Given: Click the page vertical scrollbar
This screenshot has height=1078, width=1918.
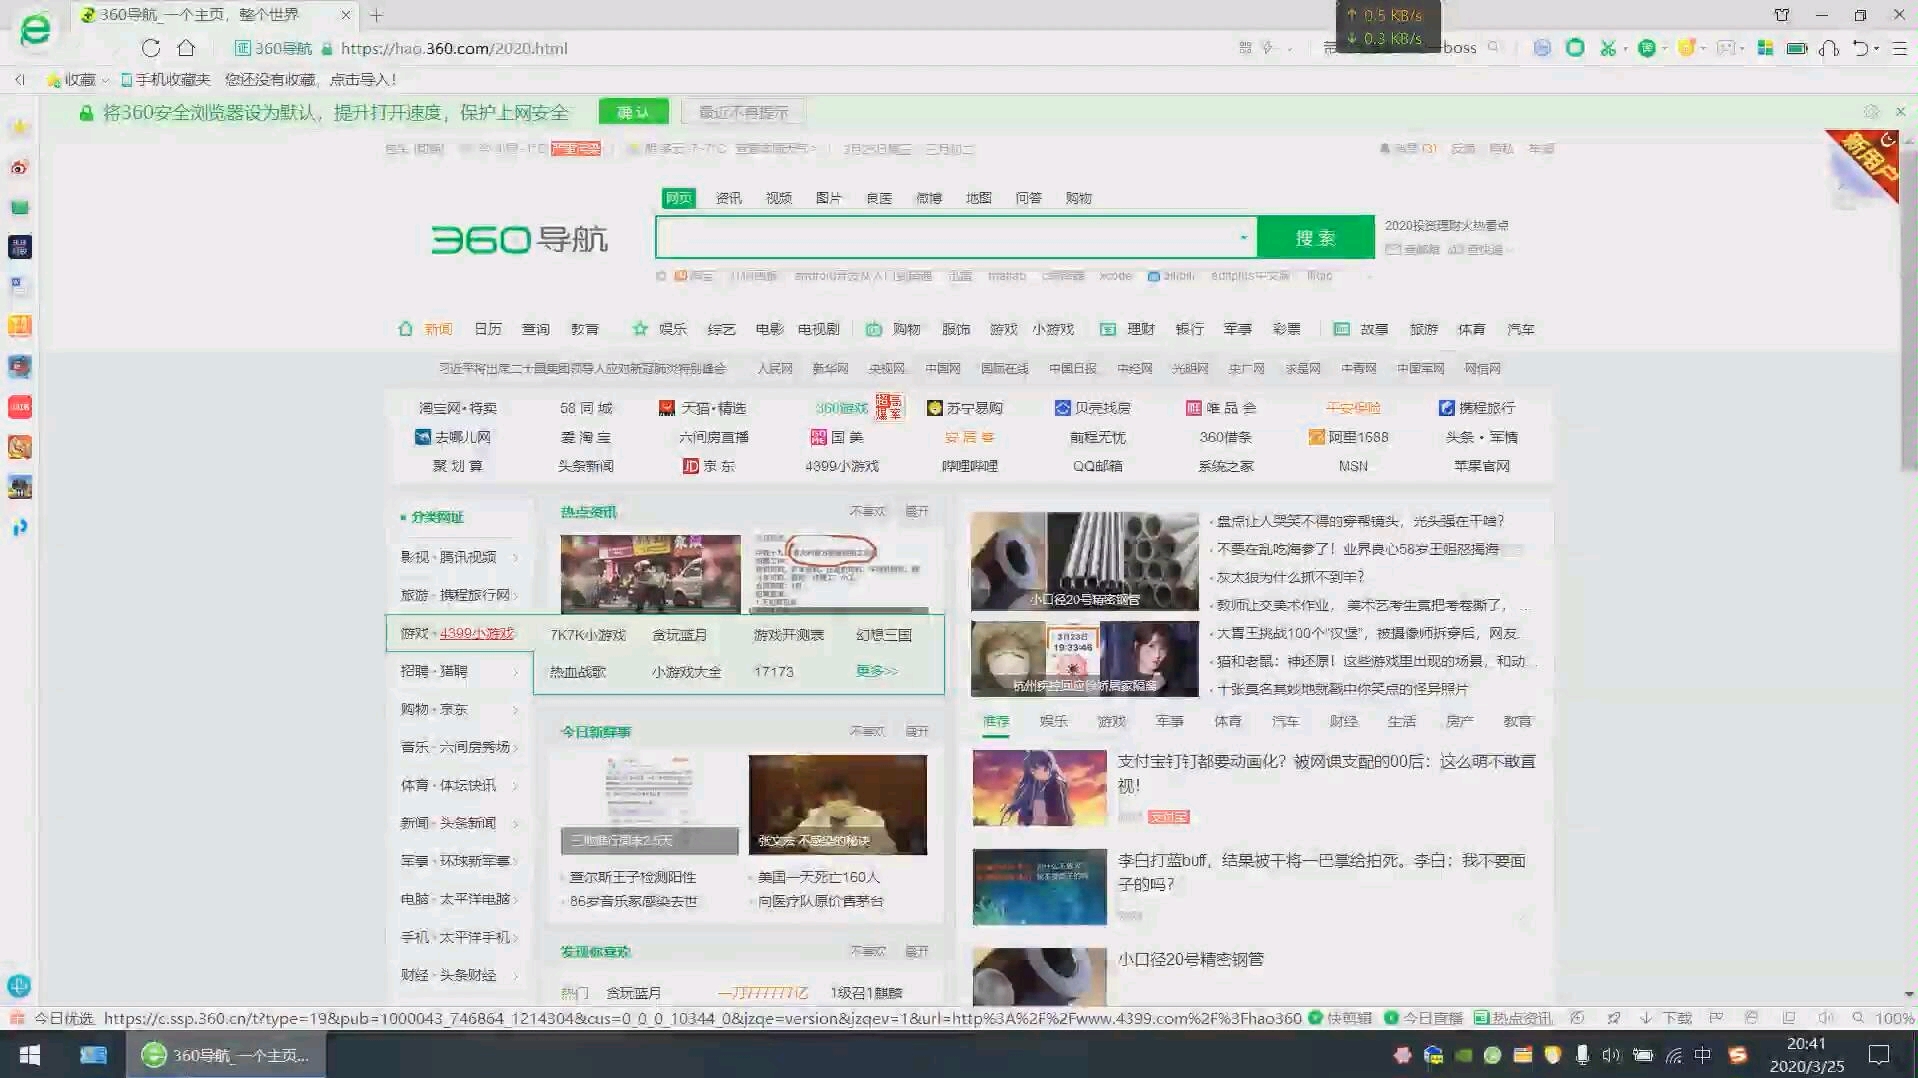Looking at the screenshot, I should 1908,310.
